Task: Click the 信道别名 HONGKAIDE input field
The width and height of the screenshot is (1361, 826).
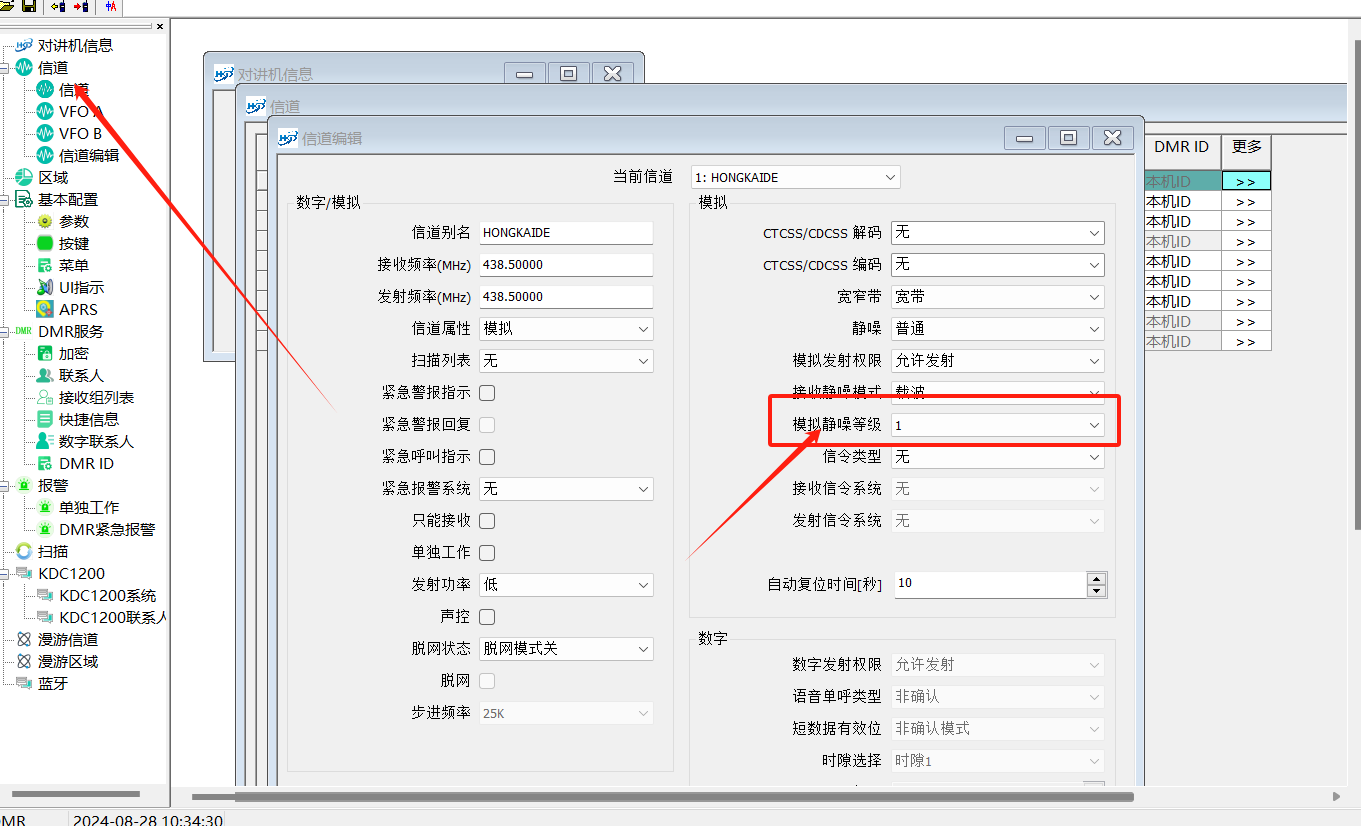Action: pos(565,232)
